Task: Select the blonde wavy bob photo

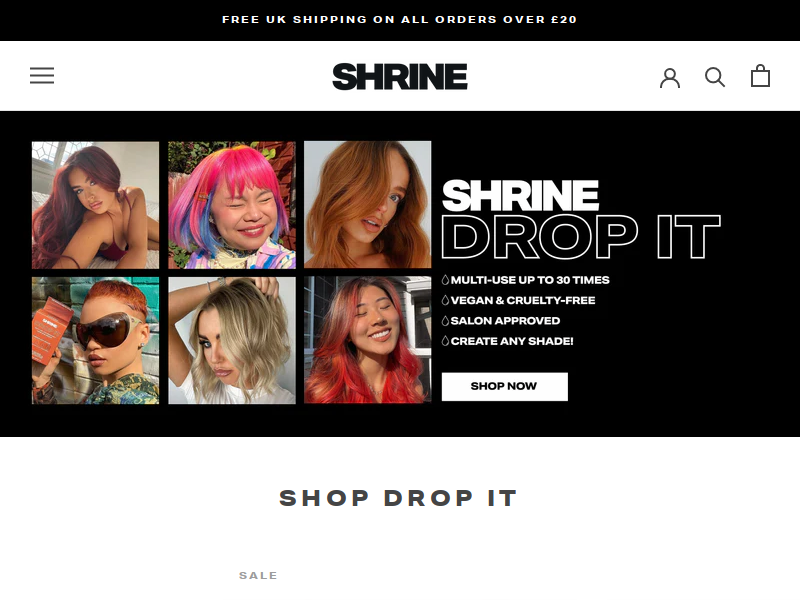Action: click(x=232, y=340)
